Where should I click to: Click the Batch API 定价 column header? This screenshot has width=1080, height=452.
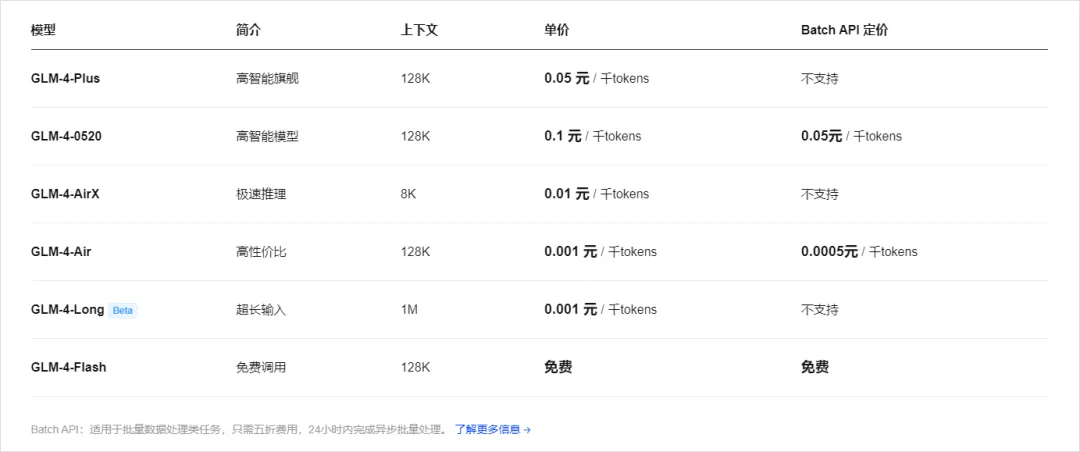pyautogui.click(x=844, y=30)
